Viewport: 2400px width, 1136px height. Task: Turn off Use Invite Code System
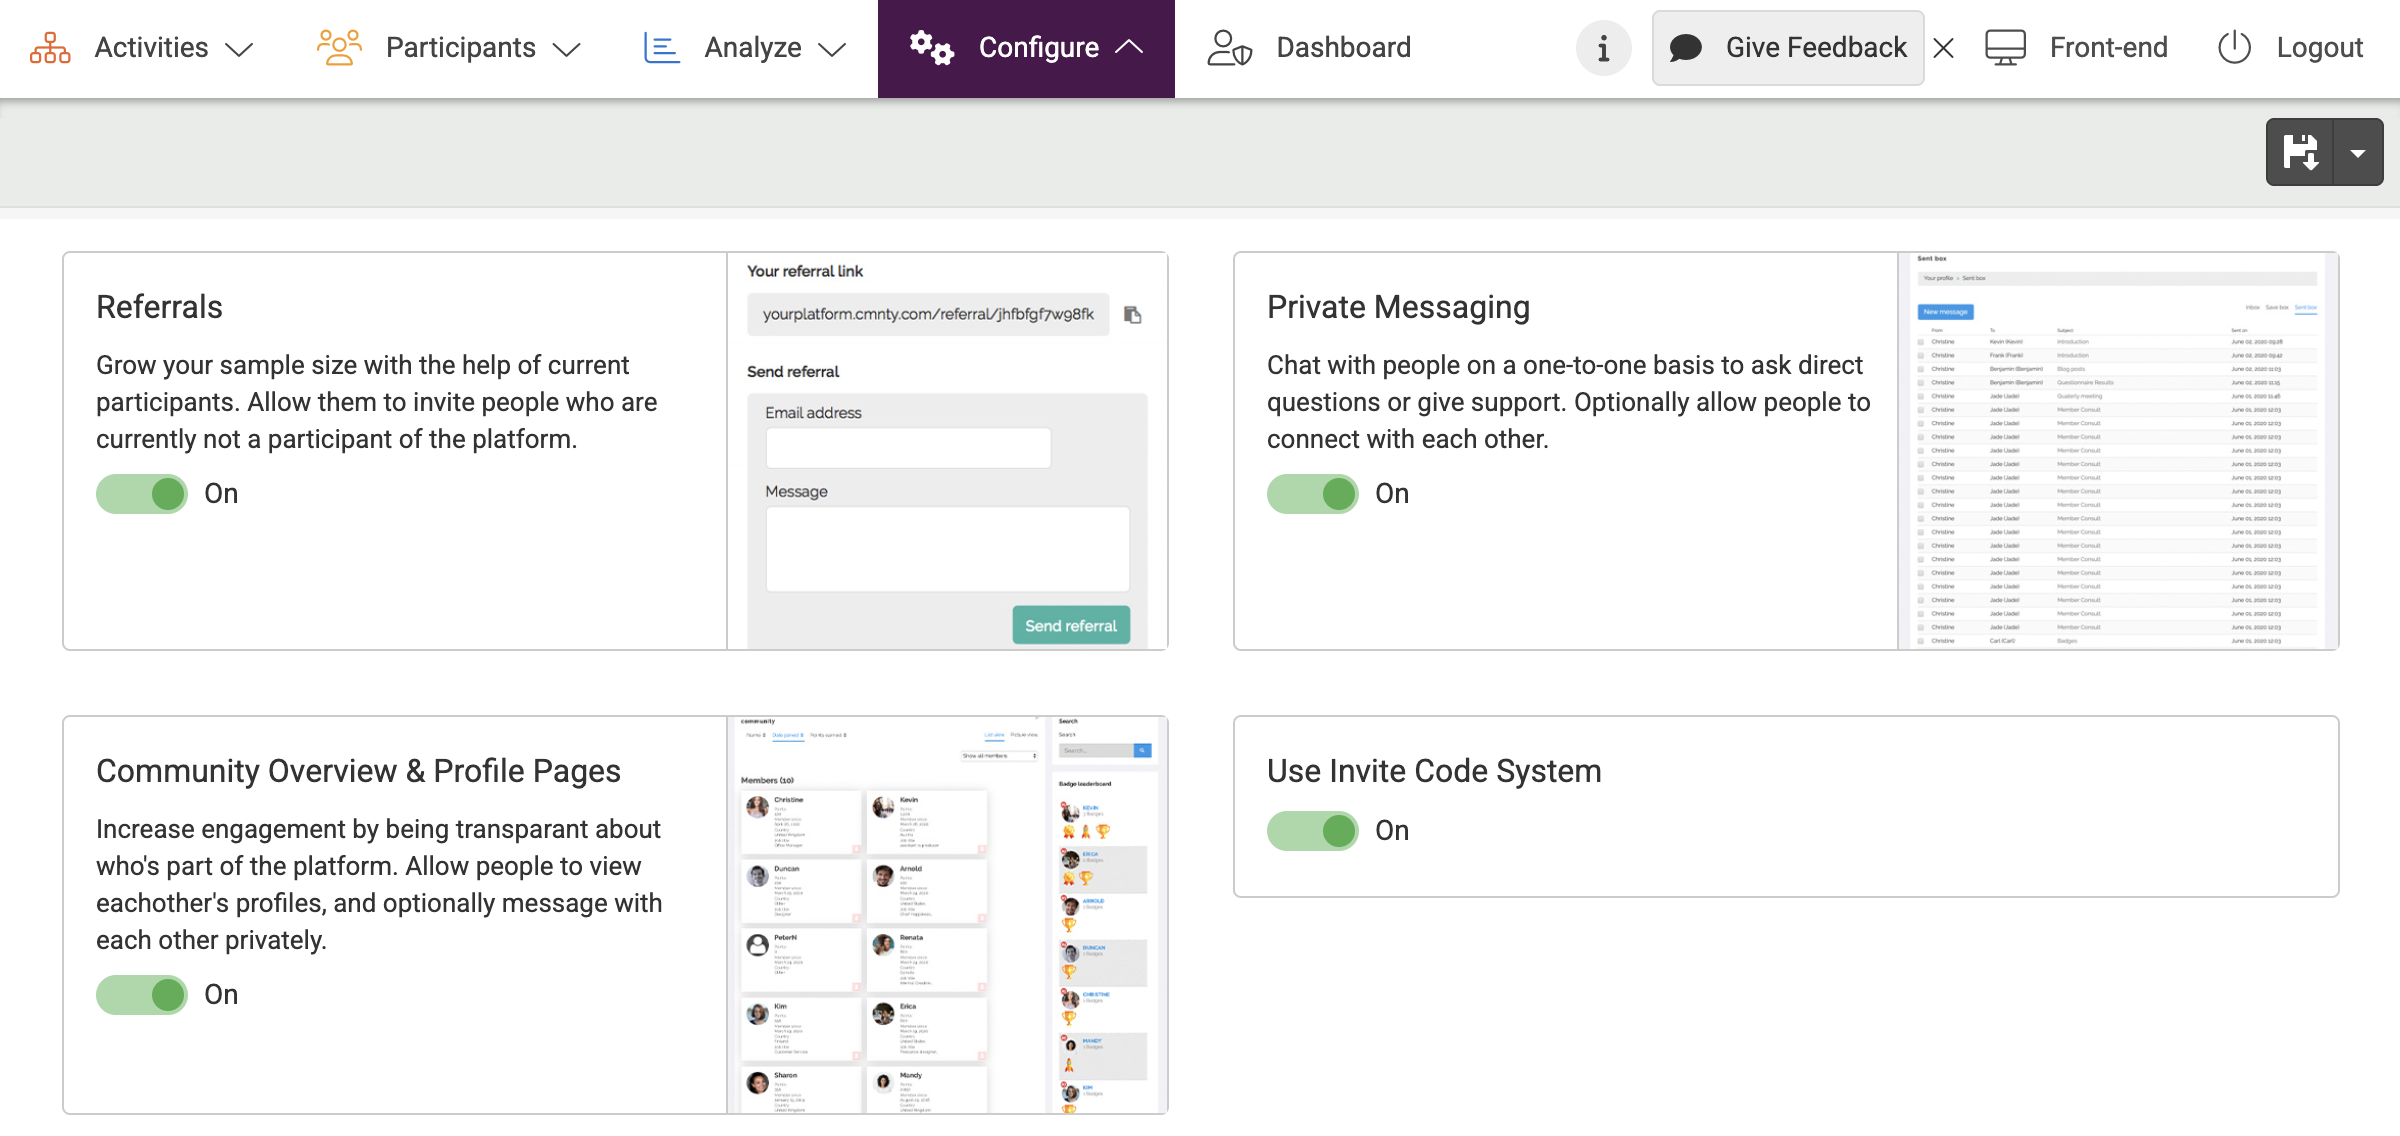coord(1312,831)
